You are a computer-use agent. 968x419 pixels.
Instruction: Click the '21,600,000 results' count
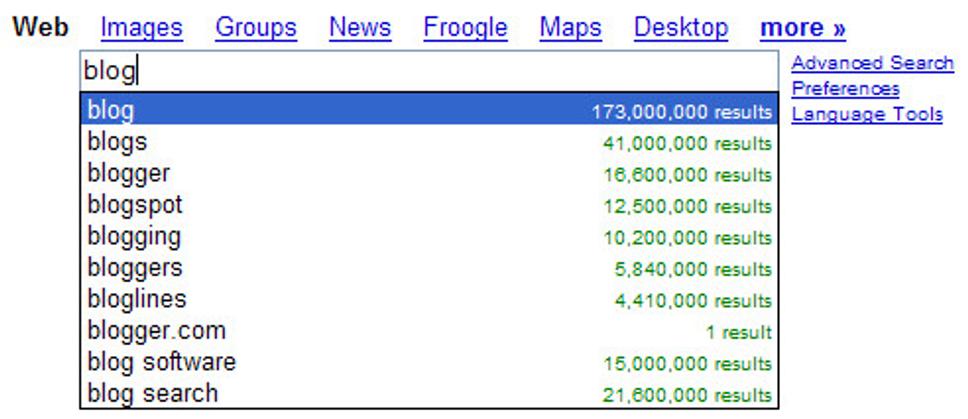[x=687, y=396]
